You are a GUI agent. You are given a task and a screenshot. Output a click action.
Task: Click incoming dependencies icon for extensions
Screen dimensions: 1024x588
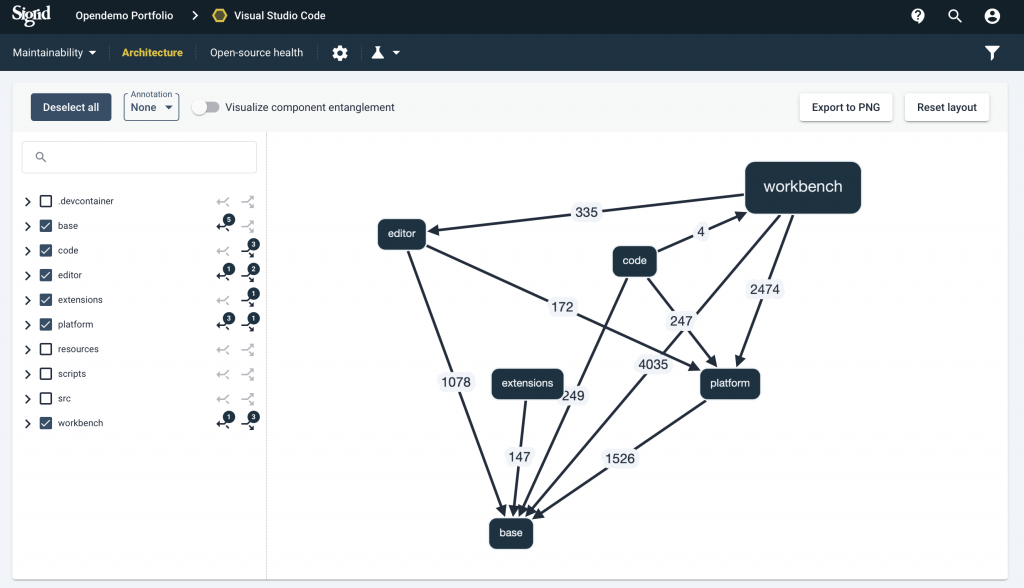[x=223, y=301]
